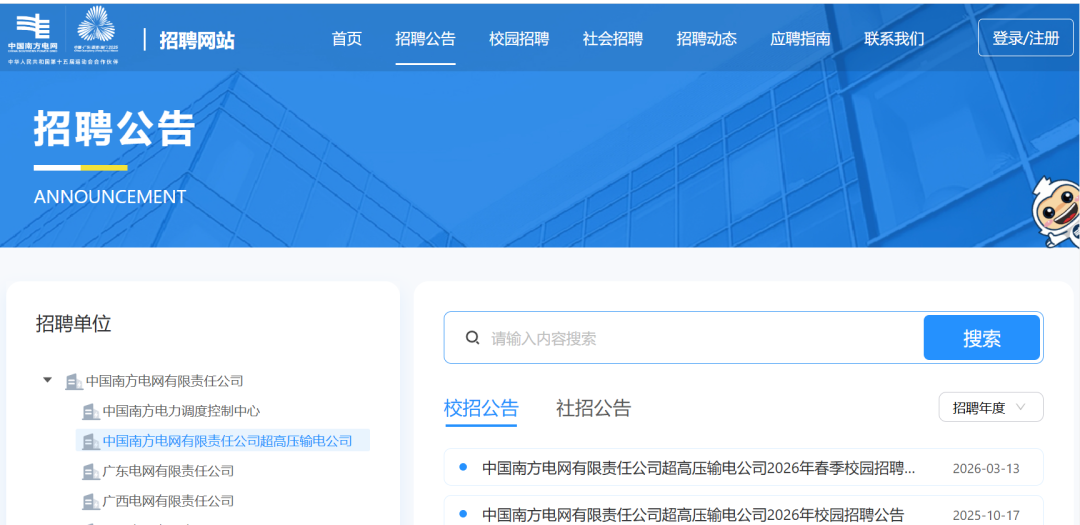The width and height of the screenshot is (1080, 525).
Task: Click the date 2025-10-17
Action: click(x=986, y=515)
